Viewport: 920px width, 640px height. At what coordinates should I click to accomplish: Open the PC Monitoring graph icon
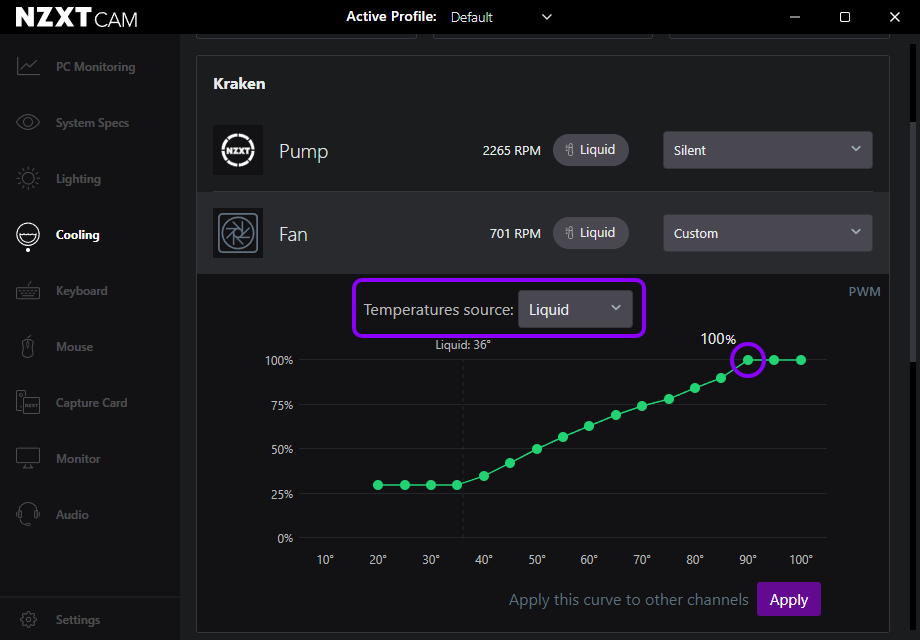point(28,67)
